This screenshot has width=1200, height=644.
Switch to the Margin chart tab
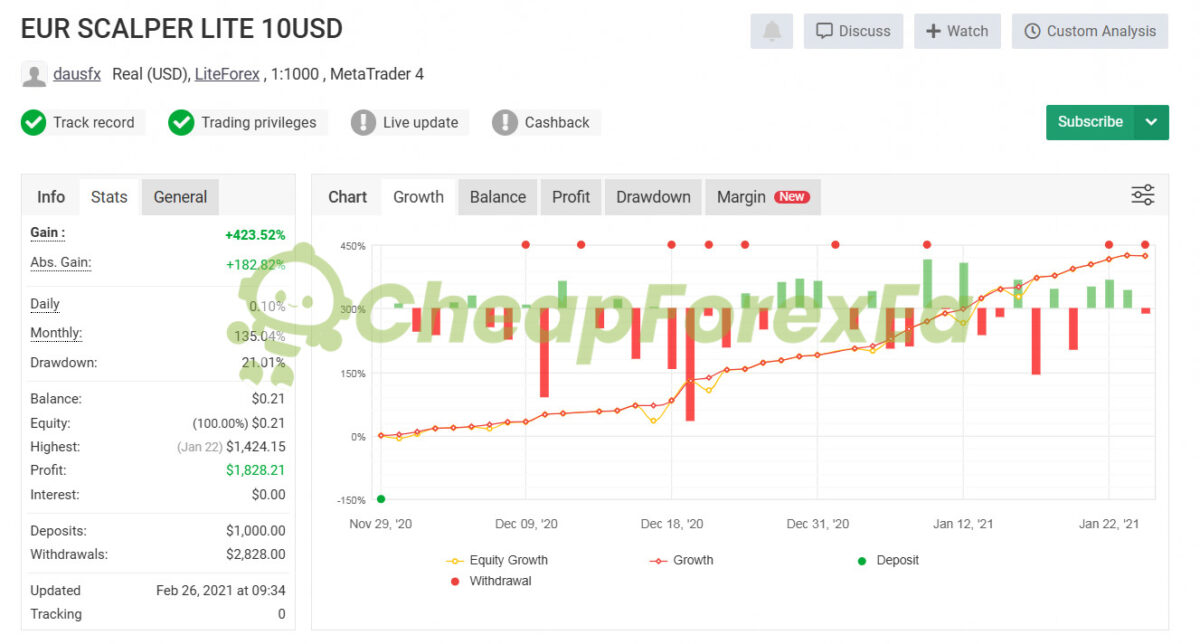pyautogui.click(x=763, y=197)
